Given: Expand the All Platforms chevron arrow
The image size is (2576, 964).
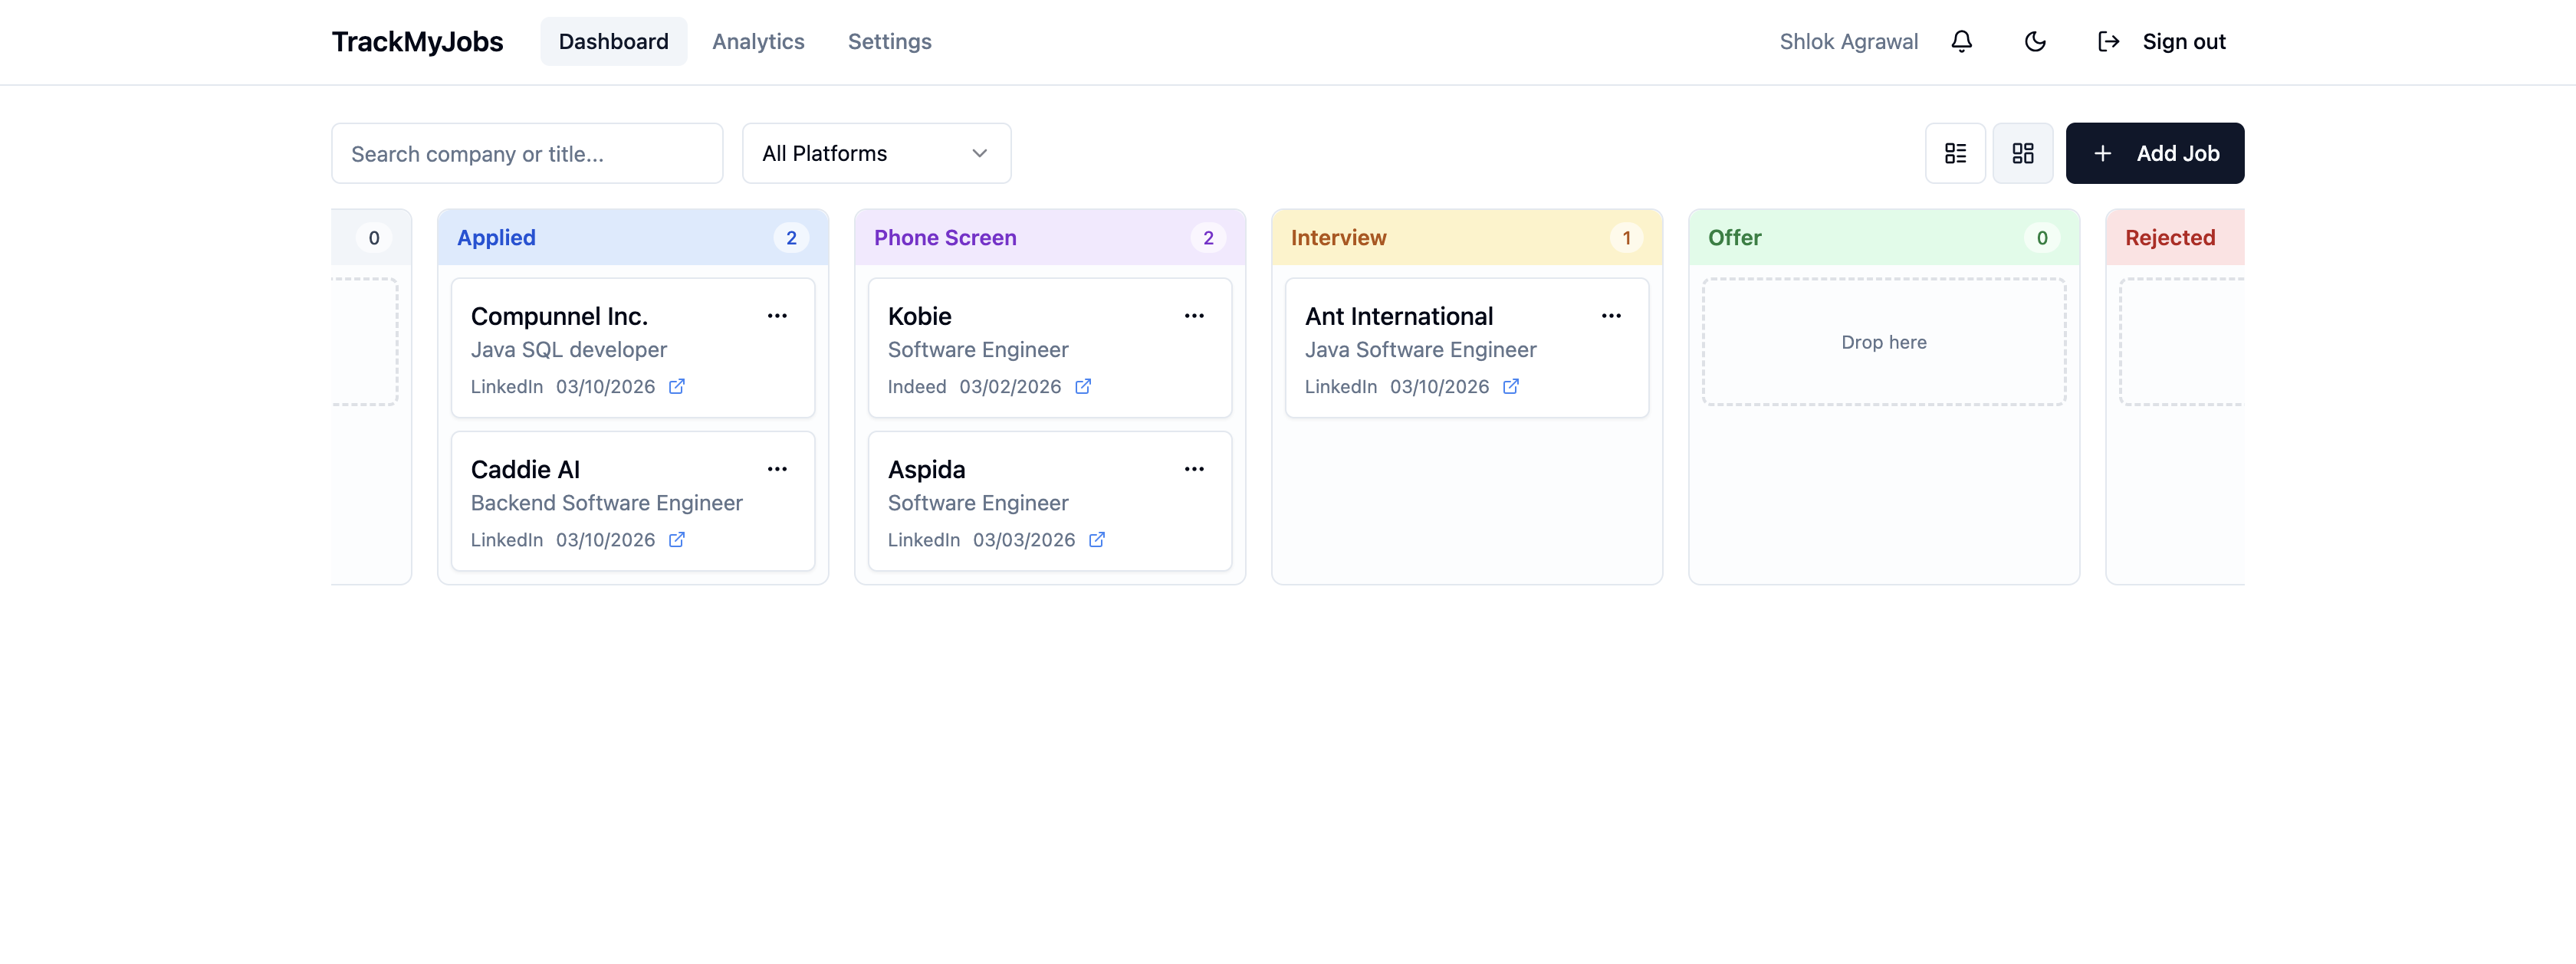Looking at the screenshot, I should [979, 153].
